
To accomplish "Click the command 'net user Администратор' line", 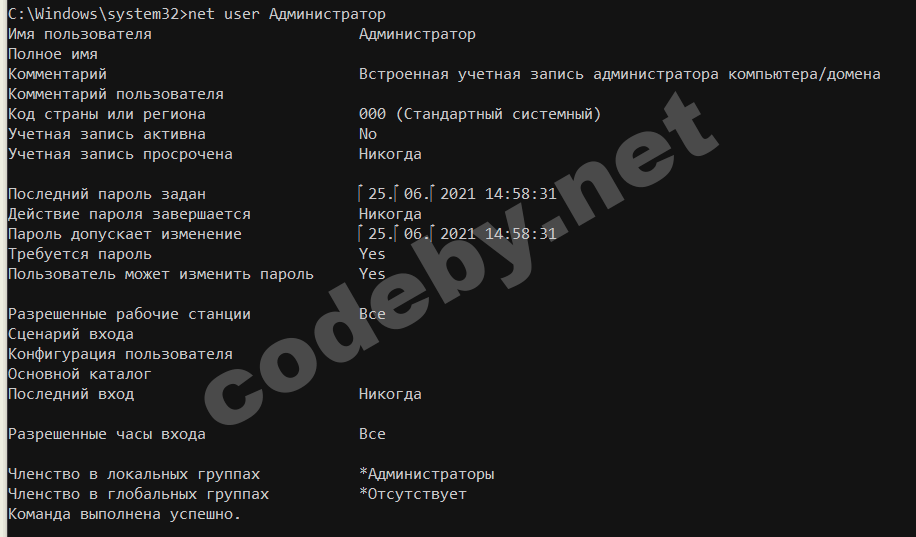I will pyautogui.click(x=196, y=14).
